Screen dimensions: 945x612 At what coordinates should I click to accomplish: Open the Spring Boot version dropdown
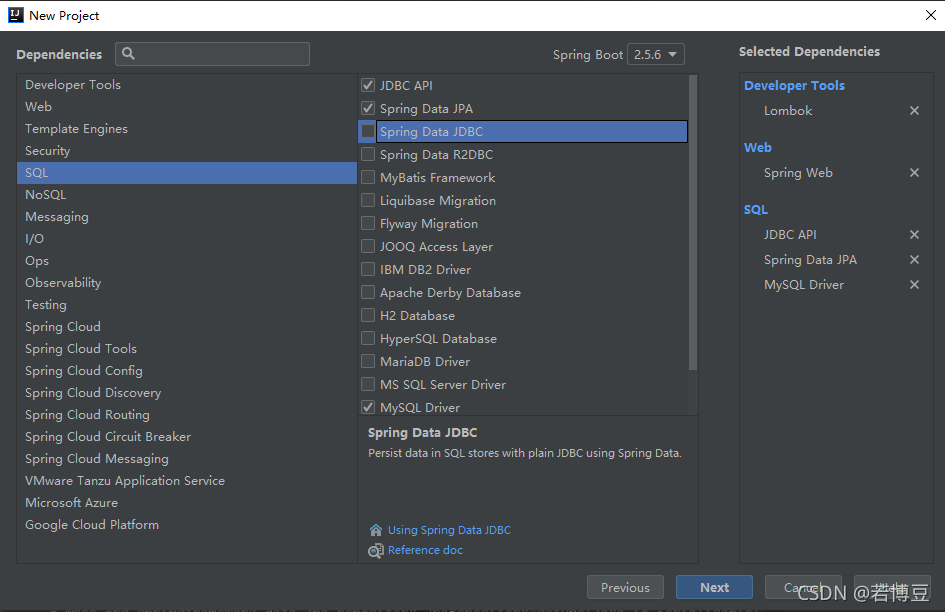coord(656,54)
